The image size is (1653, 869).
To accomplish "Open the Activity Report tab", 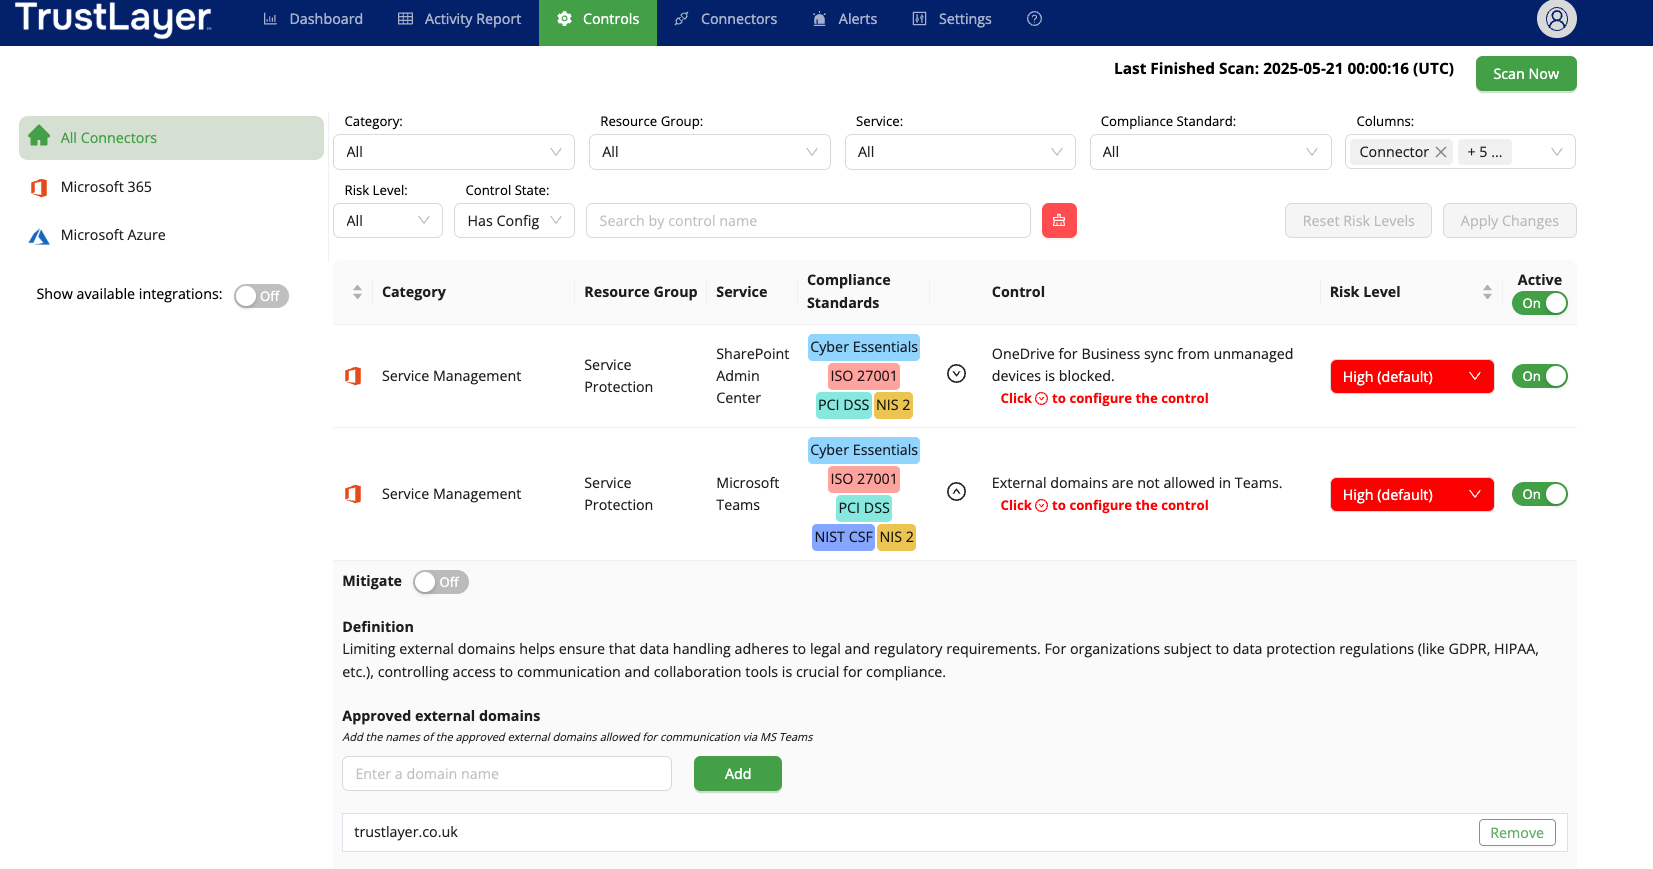I will 459,19.
